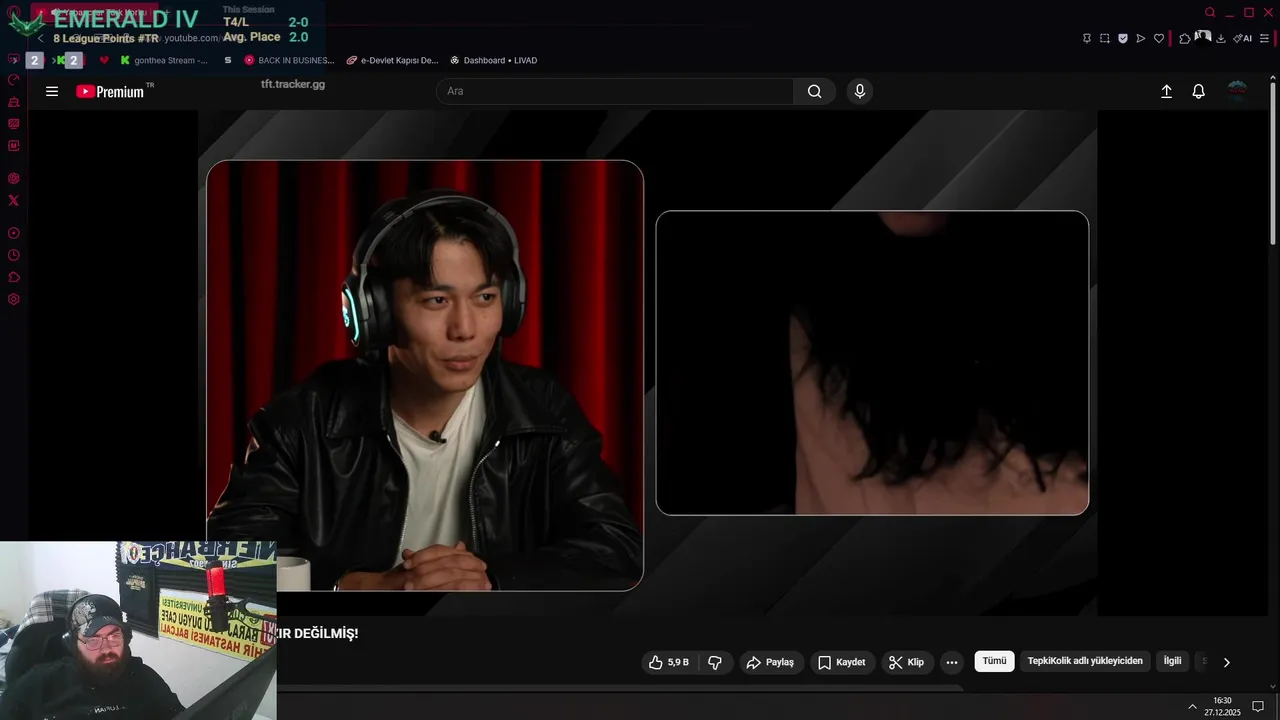Bookmark page with the heart icon
1280x720 pixels.
[x=1159, y=38]
